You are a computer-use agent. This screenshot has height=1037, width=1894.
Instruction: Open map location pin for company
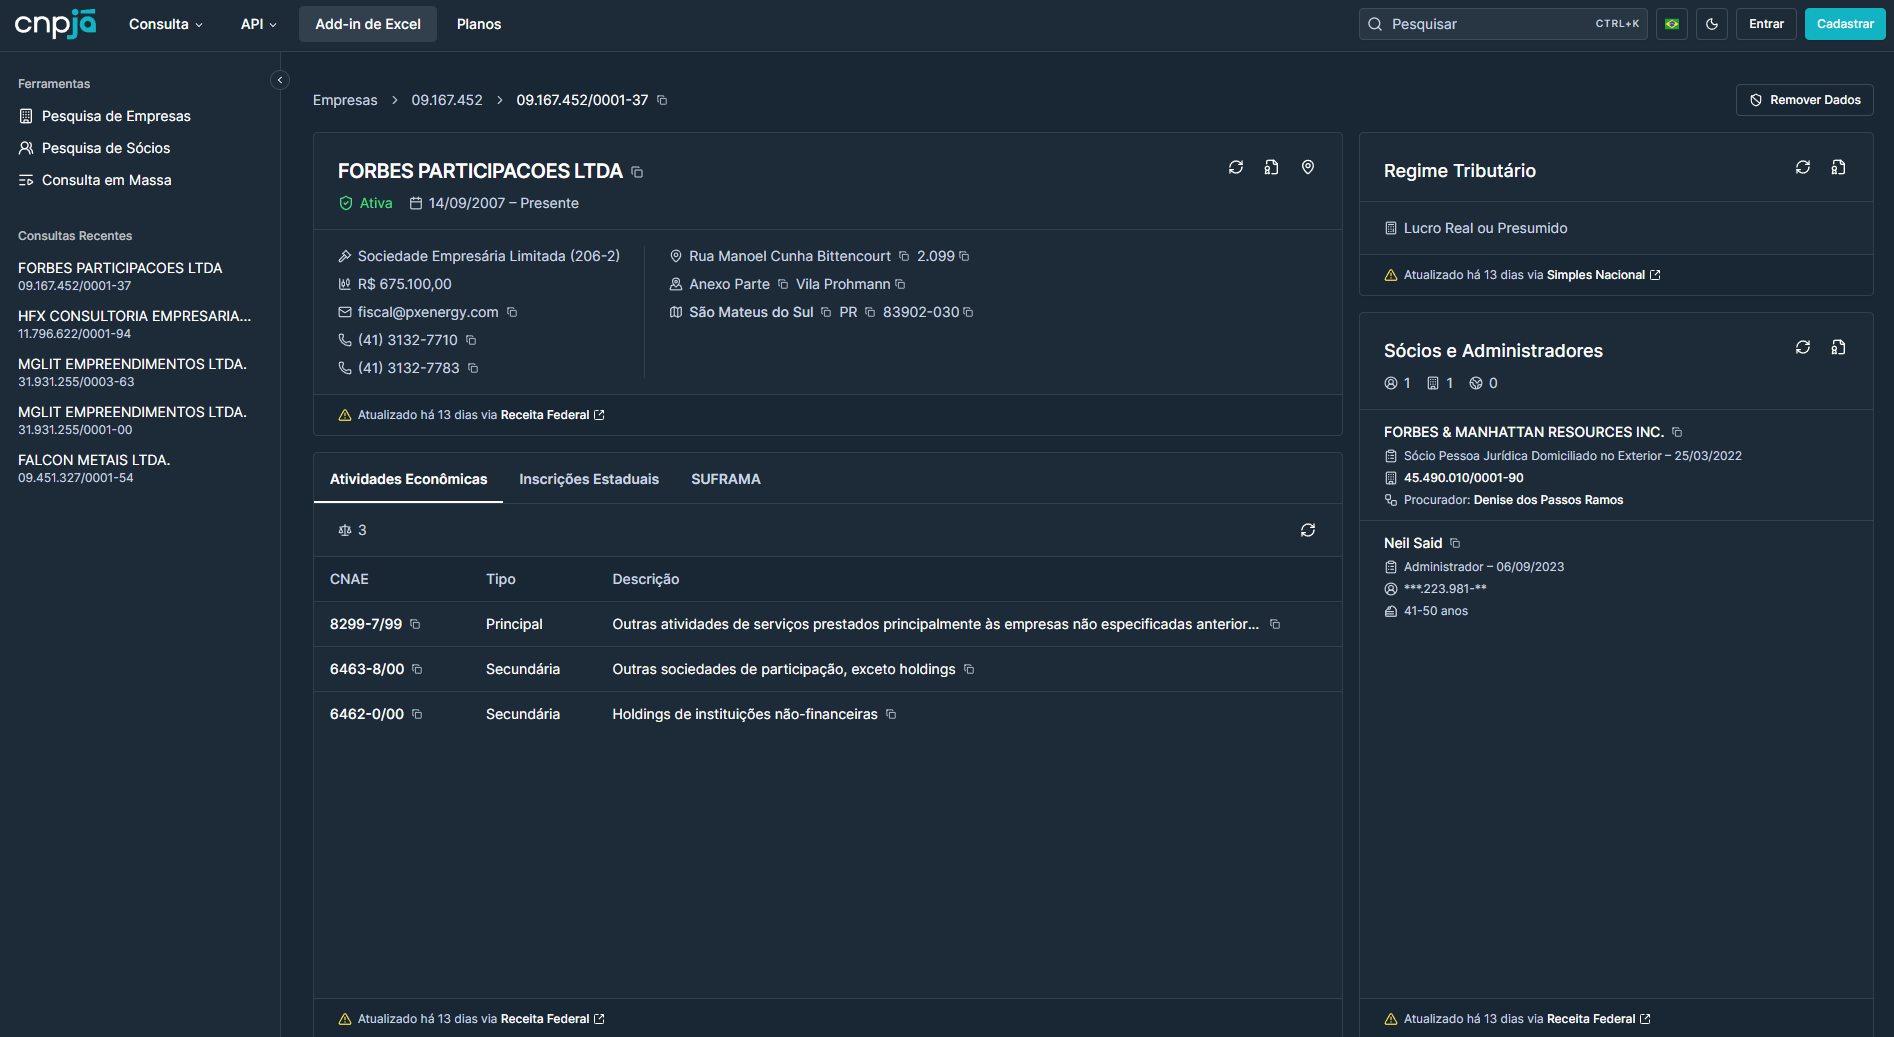tap(1308, 167)
